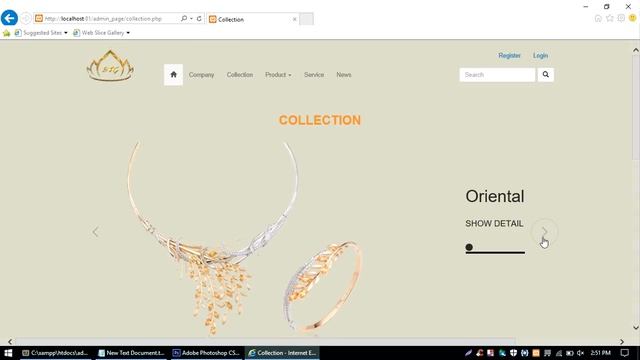Click the browser Forward arrow button
Image resolution: width=640 pixels, height=360 pixels.
pos(26,18)
